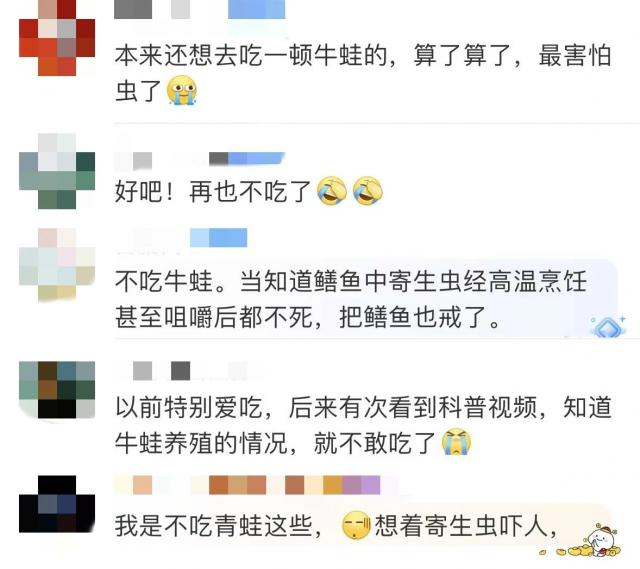The height and width of the screenshot is (569, 640).
Task: Open the blurred username above 不吃牛蛙 comment
Action: [x=181, y=238]
